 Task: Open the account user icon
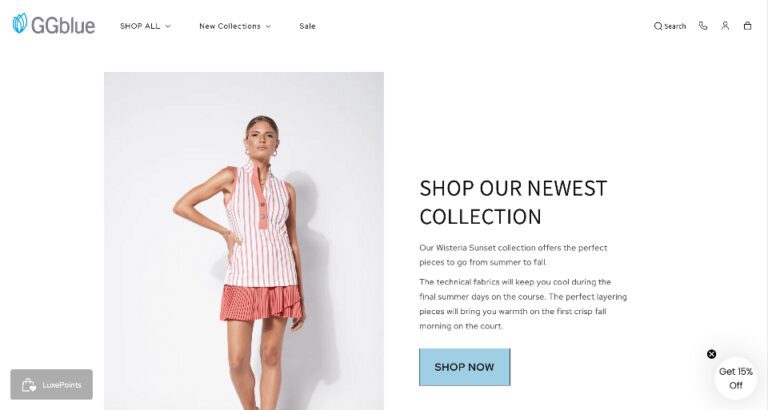[x=725, y=26]
